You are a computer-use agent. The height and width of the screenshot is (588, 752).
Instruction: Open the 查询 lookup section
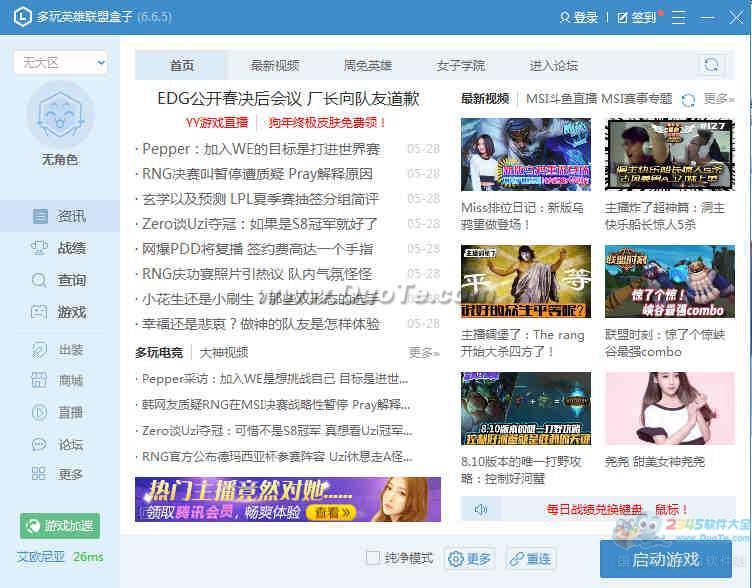59,280
